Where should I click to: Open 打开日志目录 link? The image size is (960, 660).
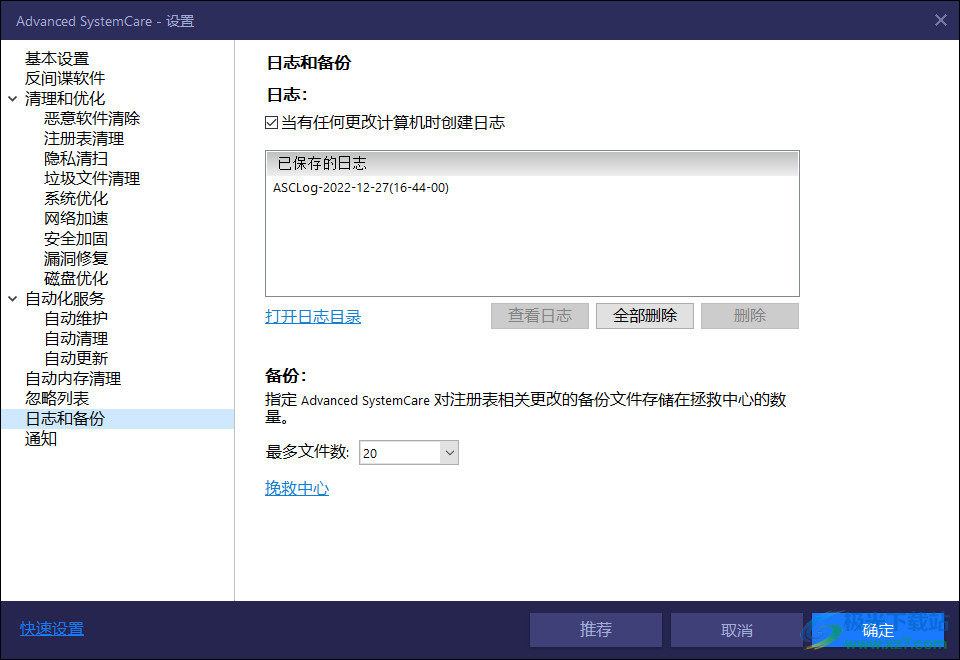tap(313, 317)
